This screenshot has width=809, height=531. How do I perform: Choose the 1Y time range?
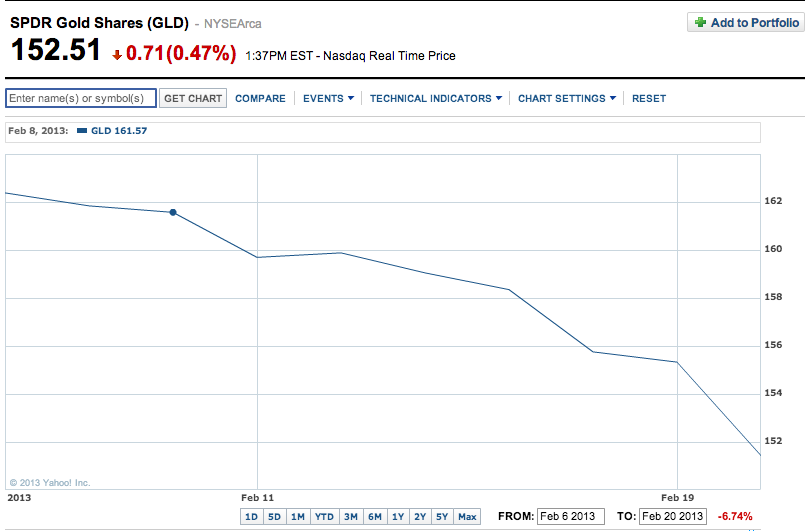tap(398, 517)
